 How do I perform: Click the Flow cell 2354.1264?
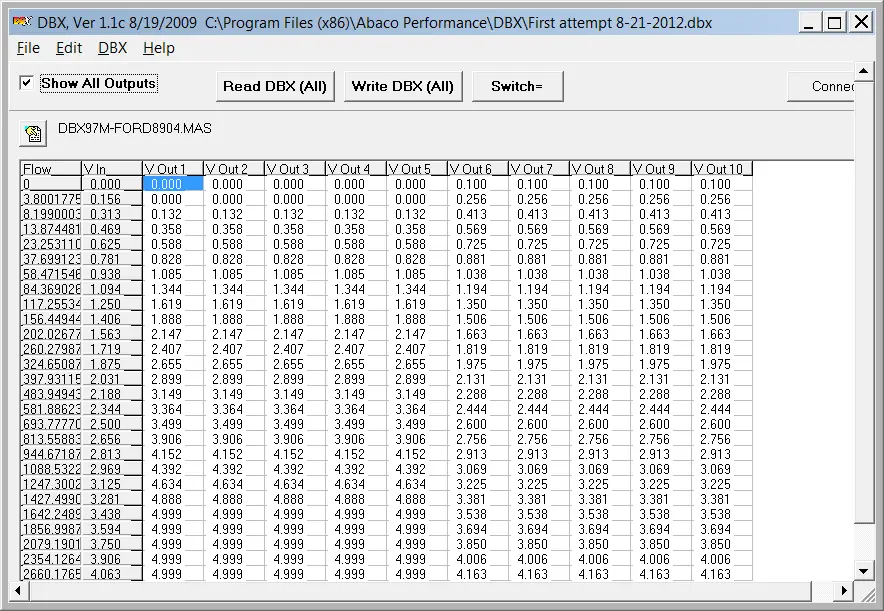click(51, 559)
